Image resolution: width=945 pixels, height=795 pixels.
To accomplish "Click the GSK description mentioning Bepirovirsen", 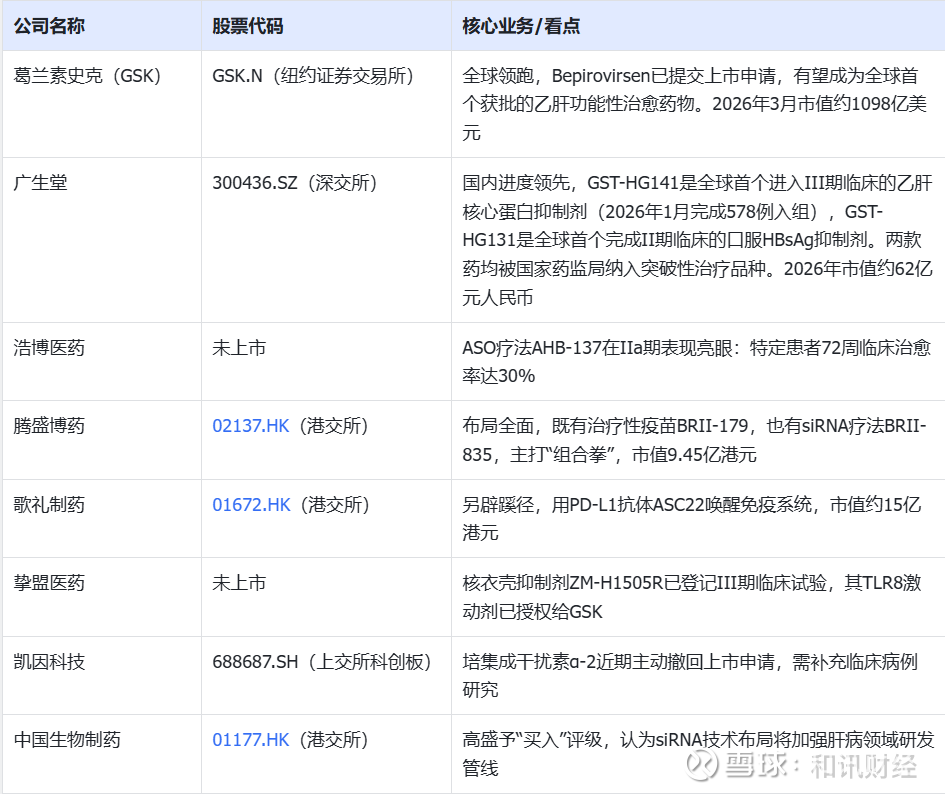I will point(695,104).
